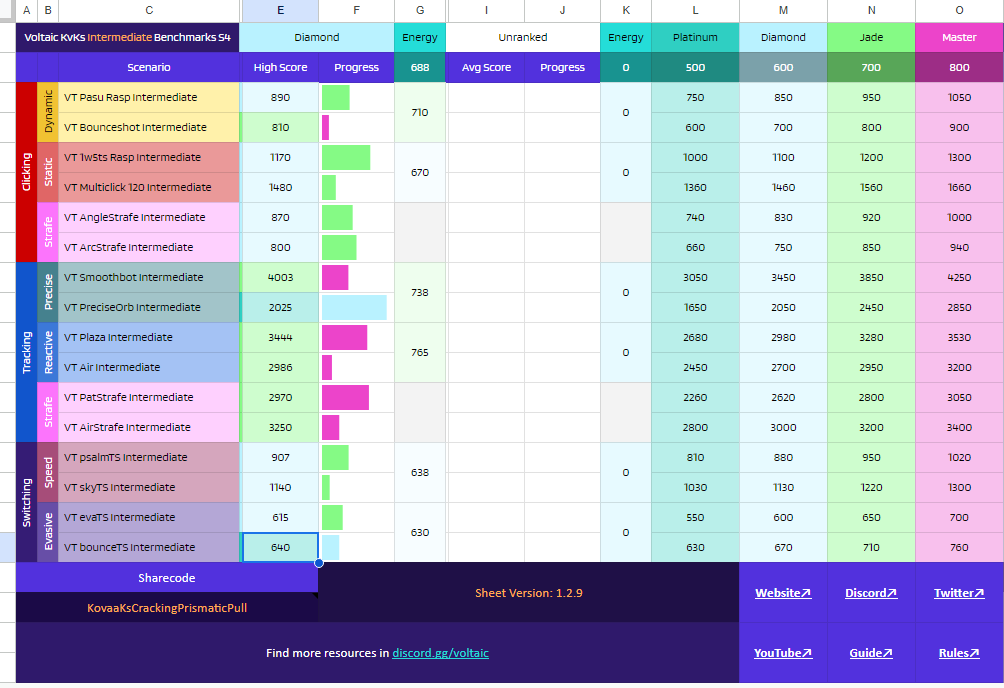1004x688 pixels.
Task: Click the High Score value 1480
Action: click(280, 188)
